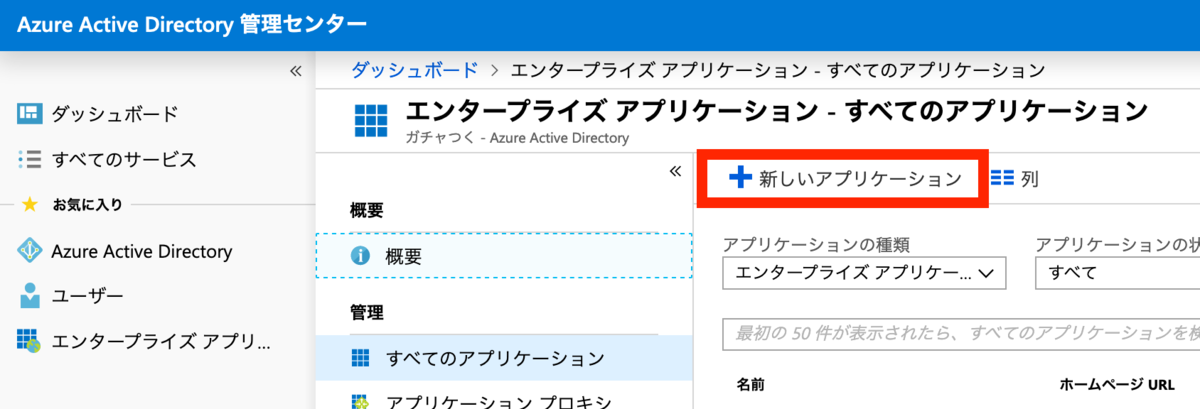Screen dimensions: 1200x409
Task: Click the エンタープライズ アプリ grid icon in sidebar
Action: [x=29, y=341]
